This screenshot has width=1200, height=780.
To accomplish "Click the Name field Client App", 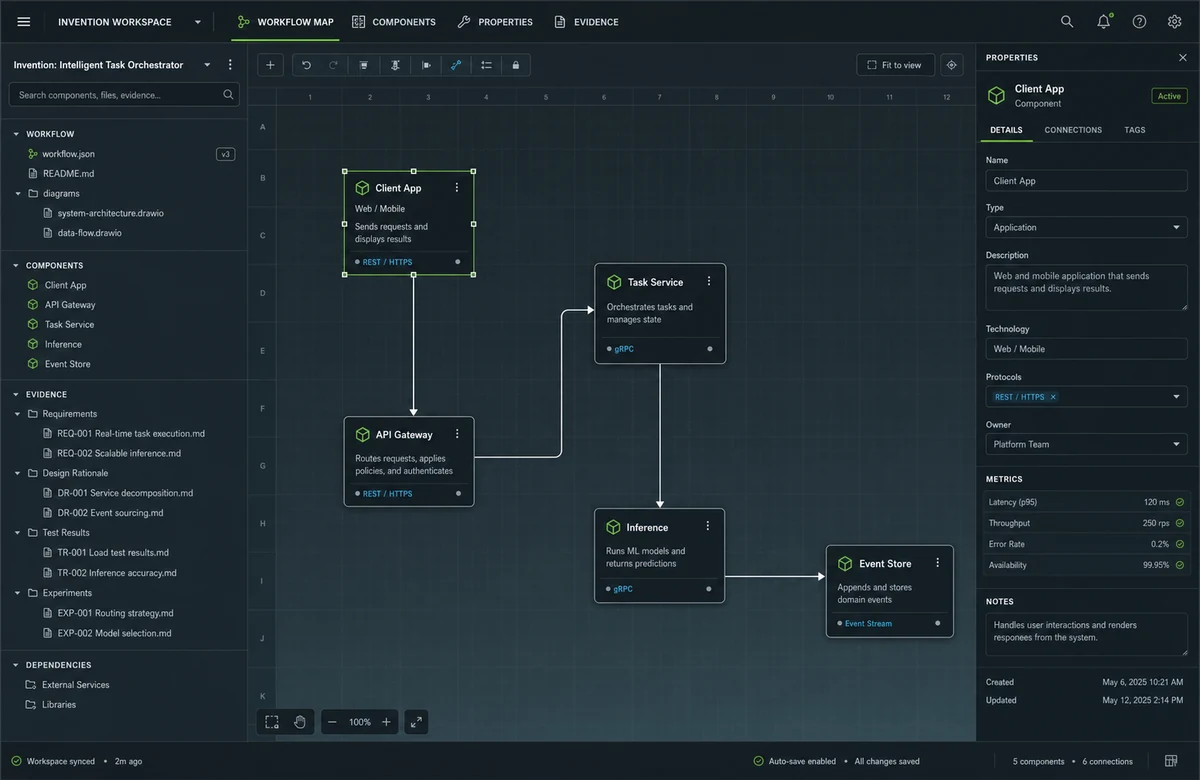I will [x=1086, y=181].
